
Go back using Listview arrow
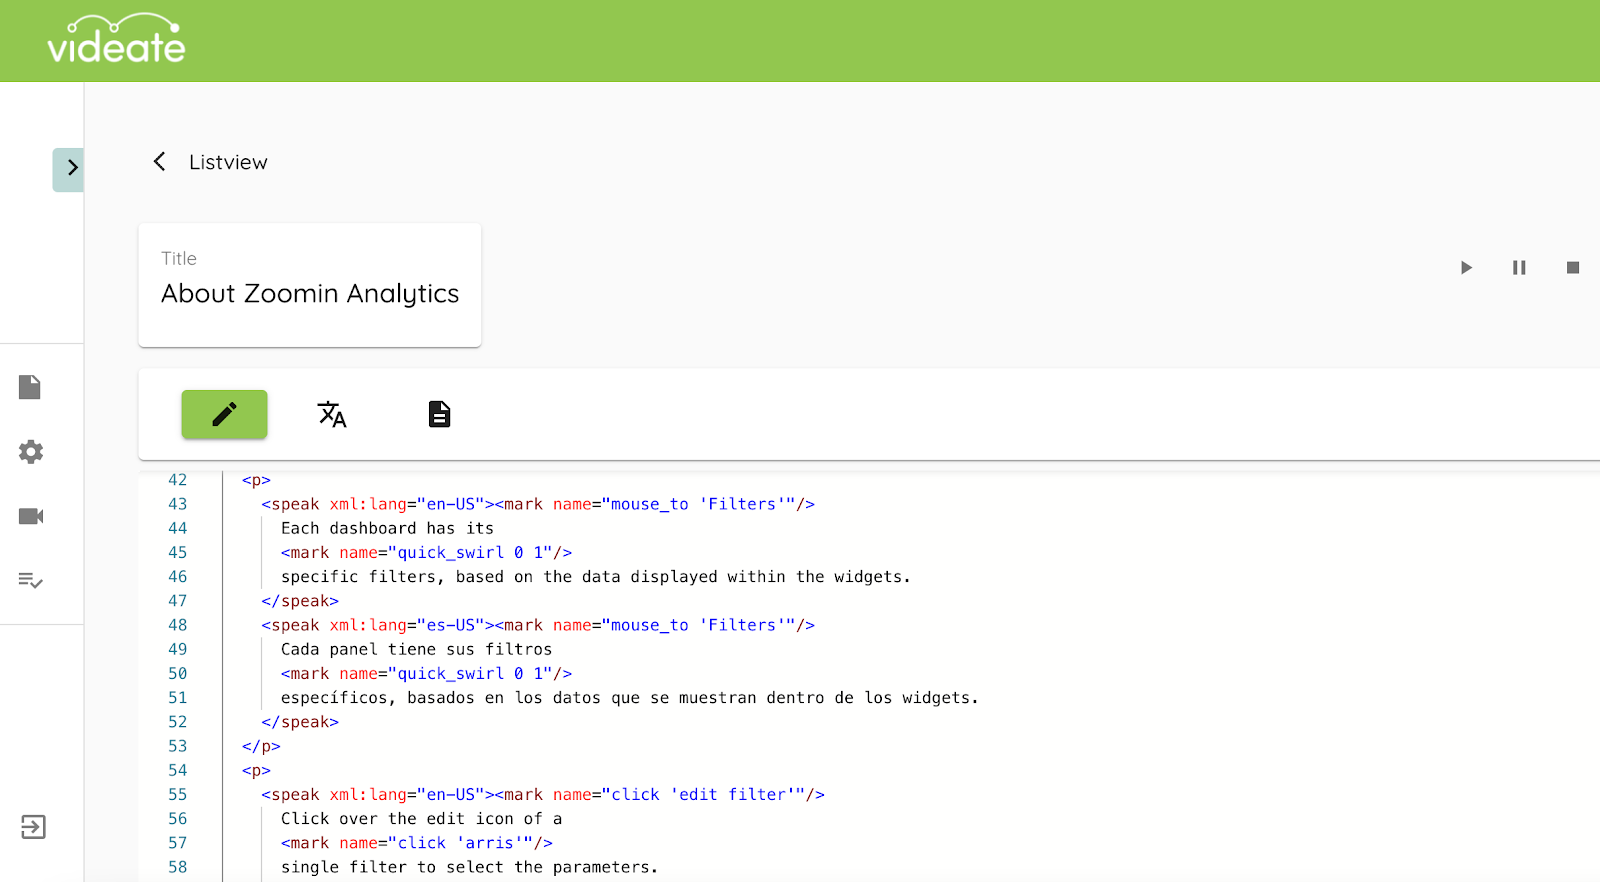pos(159,162)
